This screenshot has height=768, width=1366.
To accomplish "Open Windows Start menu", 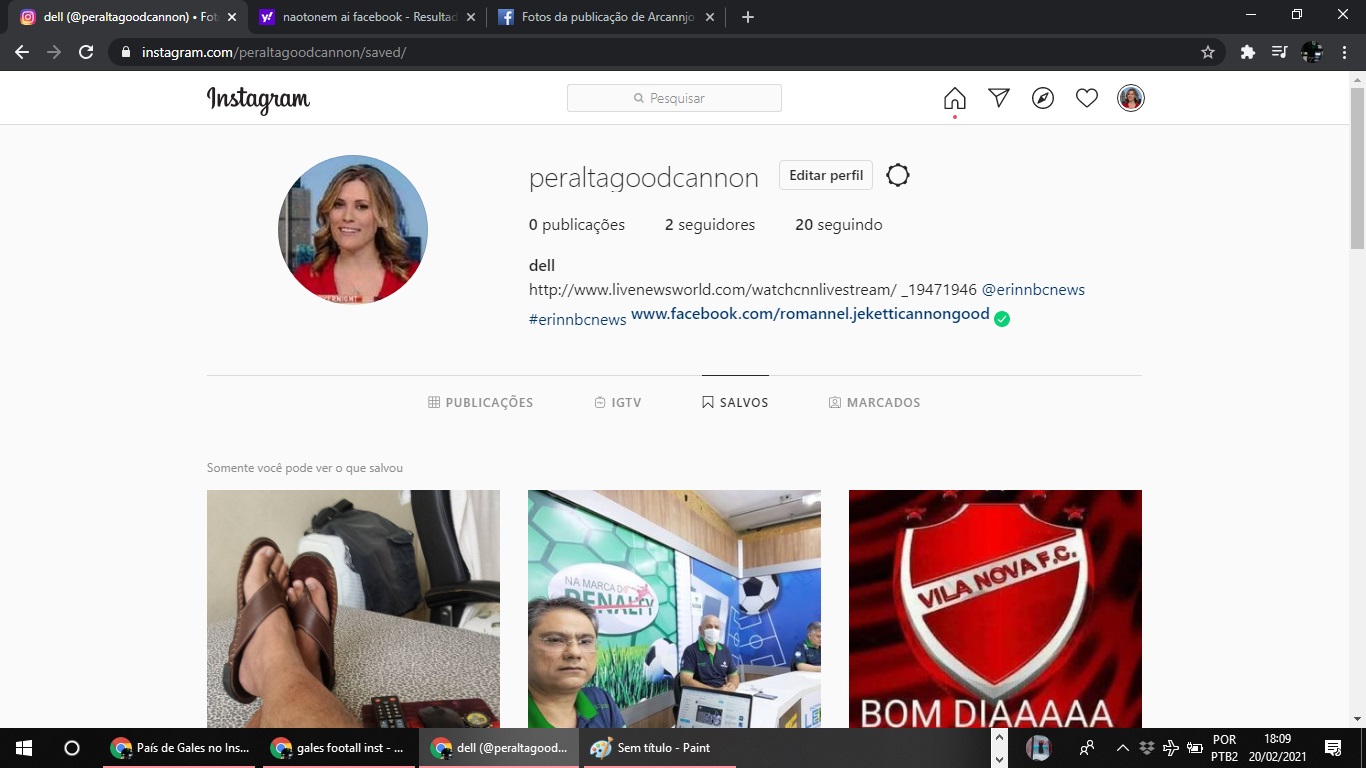I will pyautogui.click(x=24, y=748).
